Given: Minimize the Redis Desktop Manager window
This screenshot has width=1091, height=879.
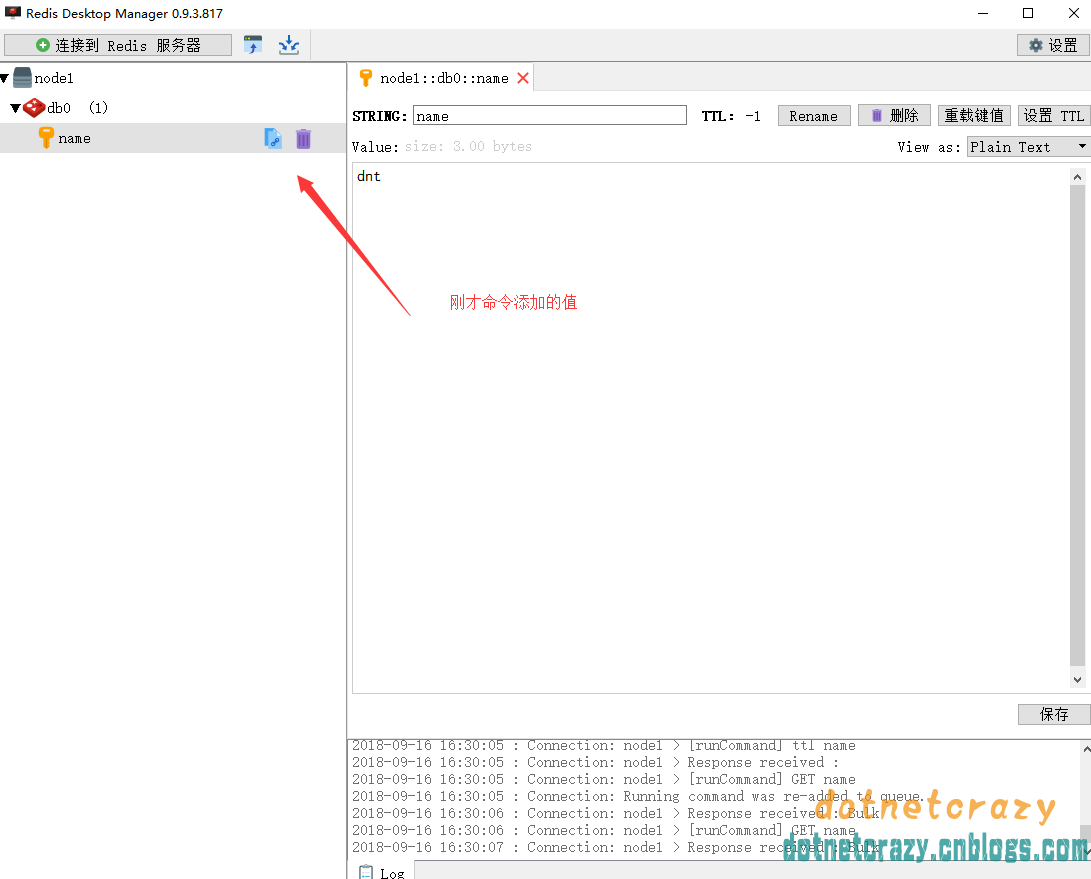Looking at the screenshot, I should [982, 13].
